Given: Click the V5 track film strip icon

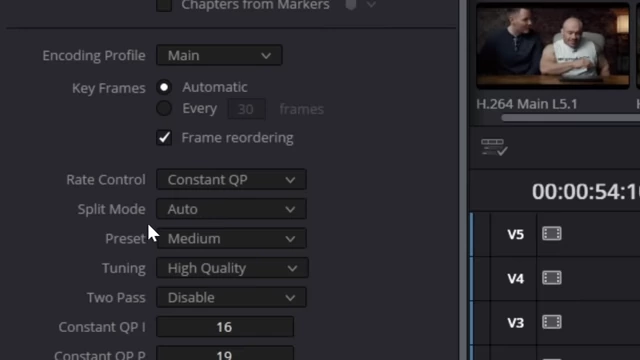Looking at the screenshot, I should [552, 234].
